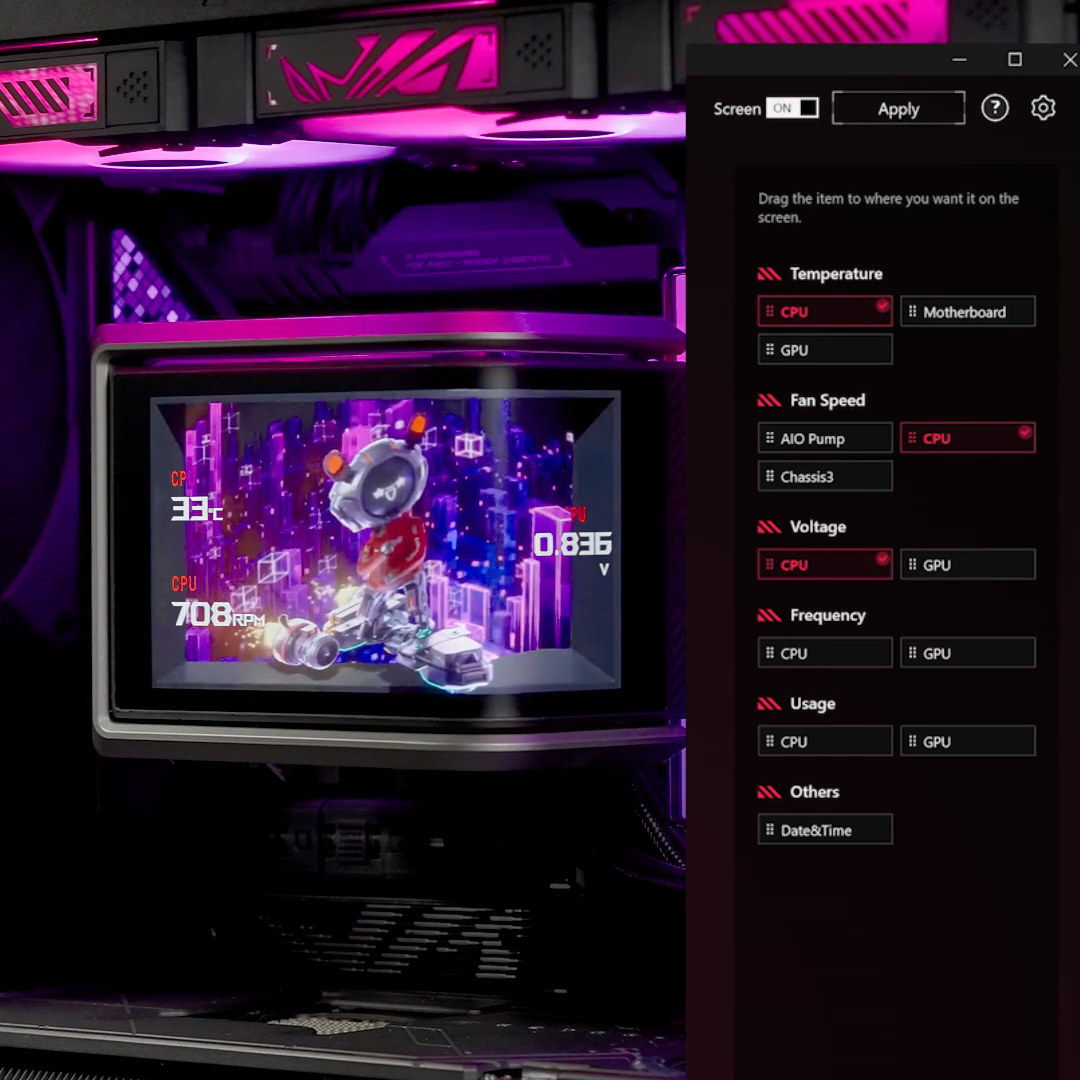This screenshot has width=1080, height=1080.
Task: Open the settings gear icon
Action: click(x=1043, y=108)
